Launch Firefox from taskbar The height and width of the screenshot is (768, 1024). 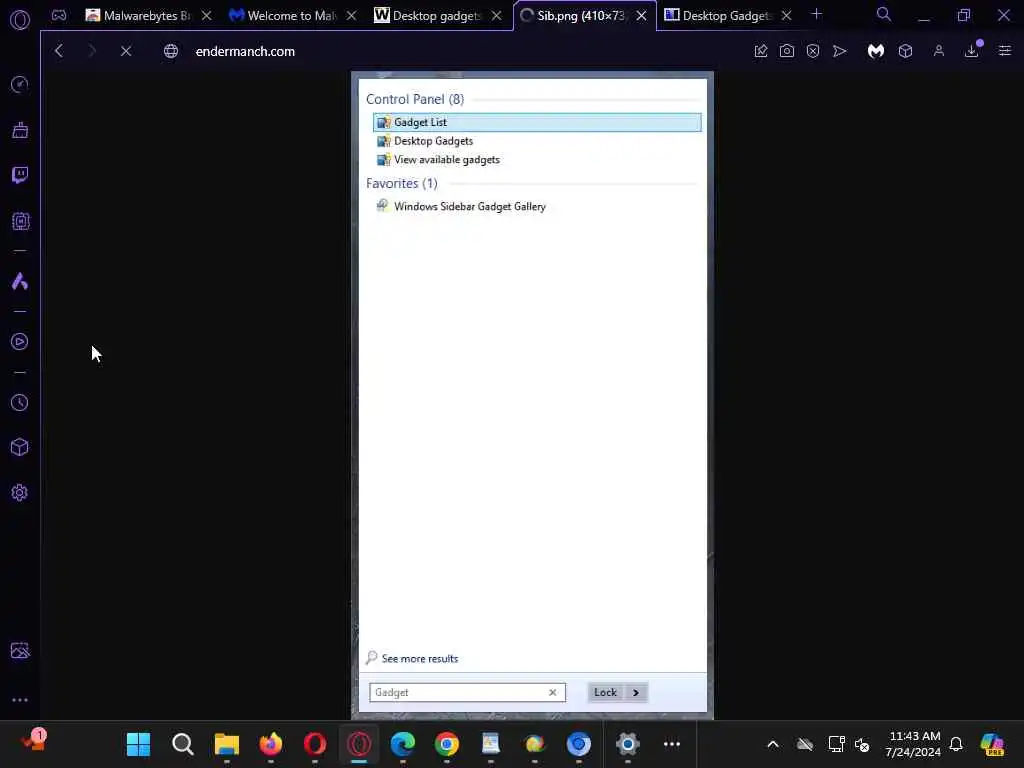pos(270,744)
